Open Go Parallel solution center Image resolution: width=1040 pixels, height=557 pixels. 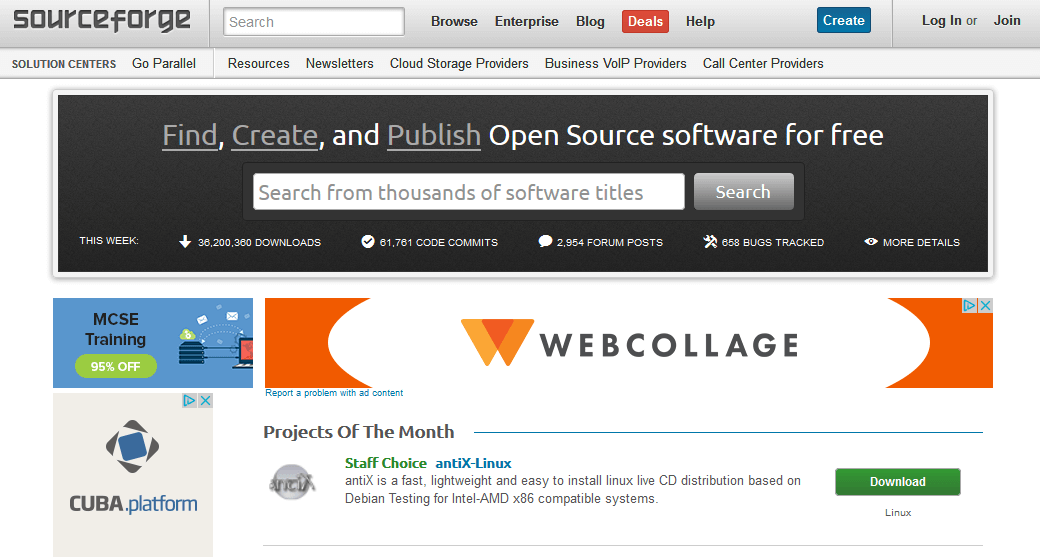click(164, 64)
